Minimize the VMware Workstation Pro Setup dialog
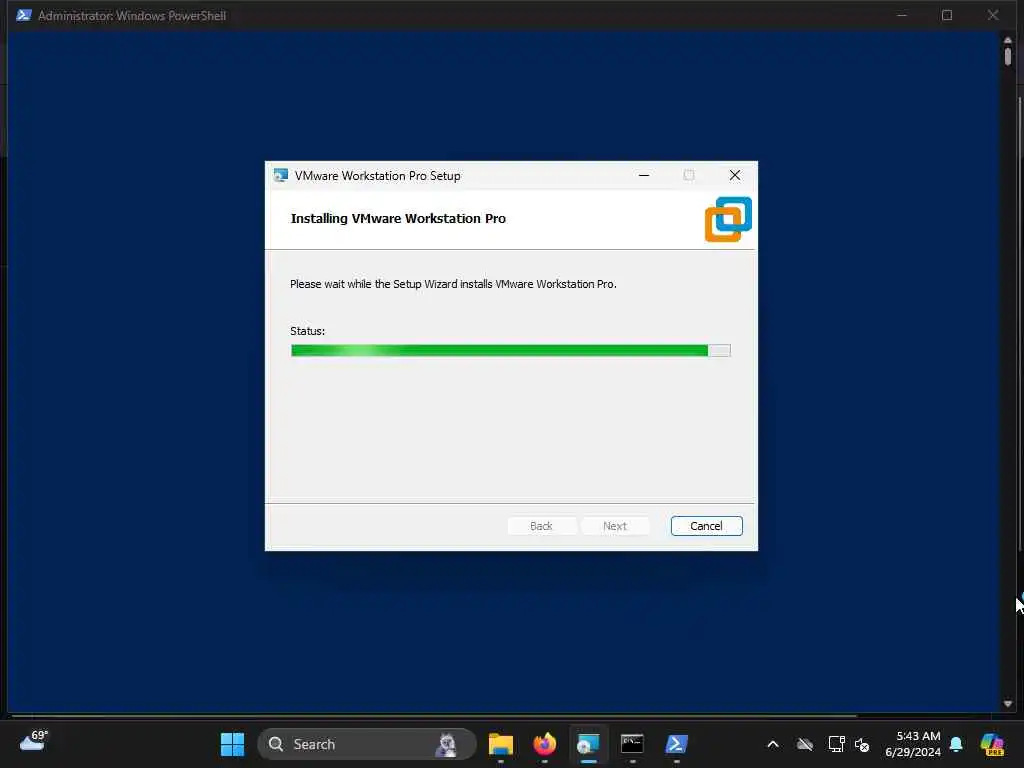 (x=644, y=175)
